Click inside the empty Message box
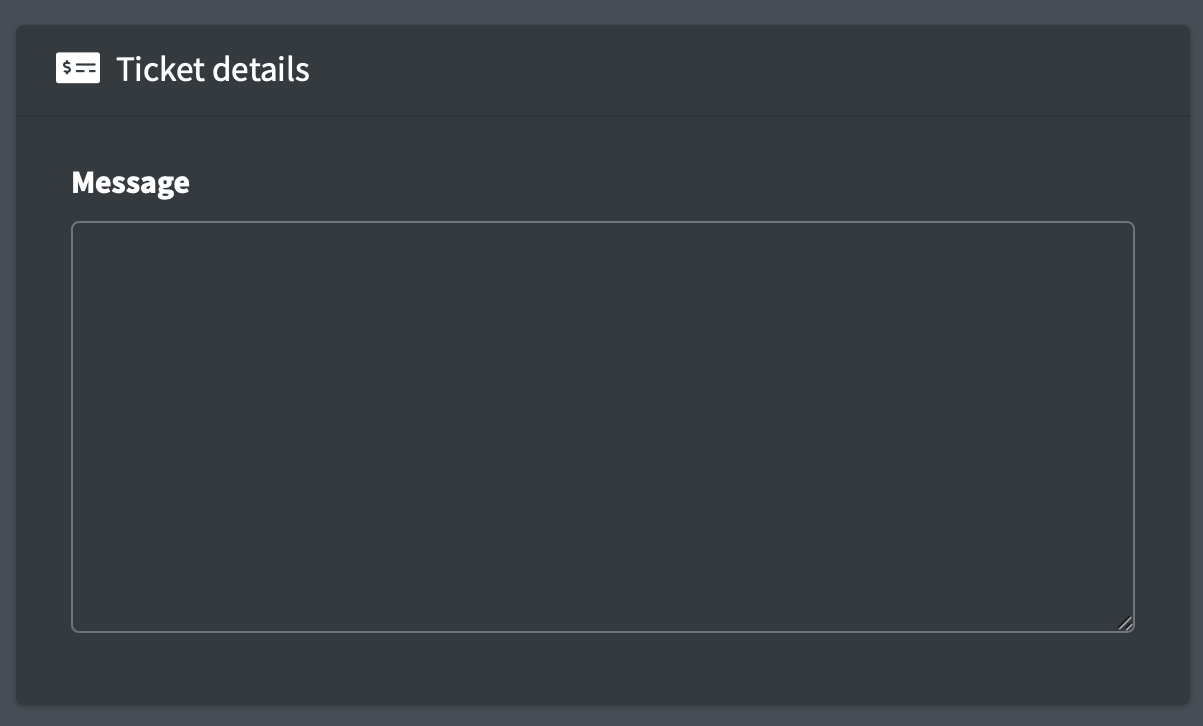The image size is (1203, 726). (602, 426)
